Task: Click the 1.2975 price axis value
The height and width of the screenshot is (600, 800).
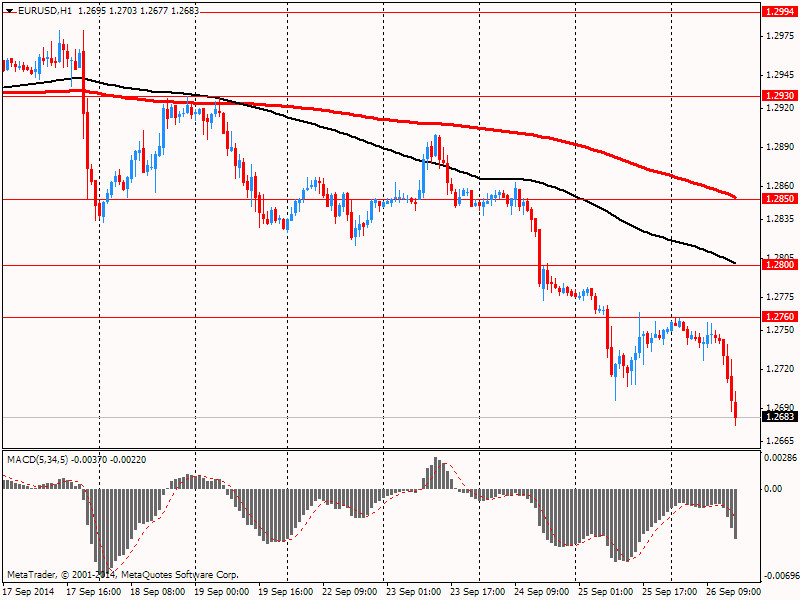Action: click(x=780, y=36)
